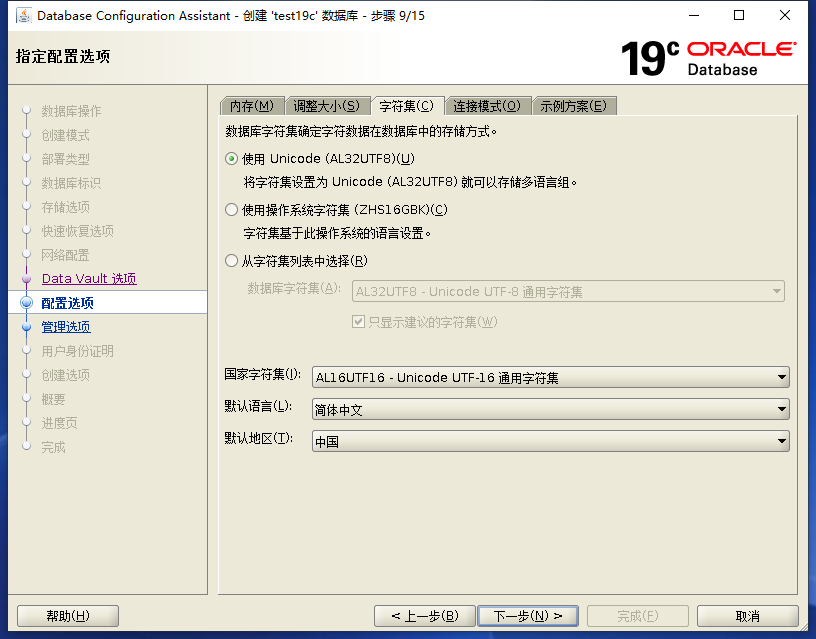Click 用户身份证明 step in sidebar
816x639 pixels.
(x=78, y=351)
